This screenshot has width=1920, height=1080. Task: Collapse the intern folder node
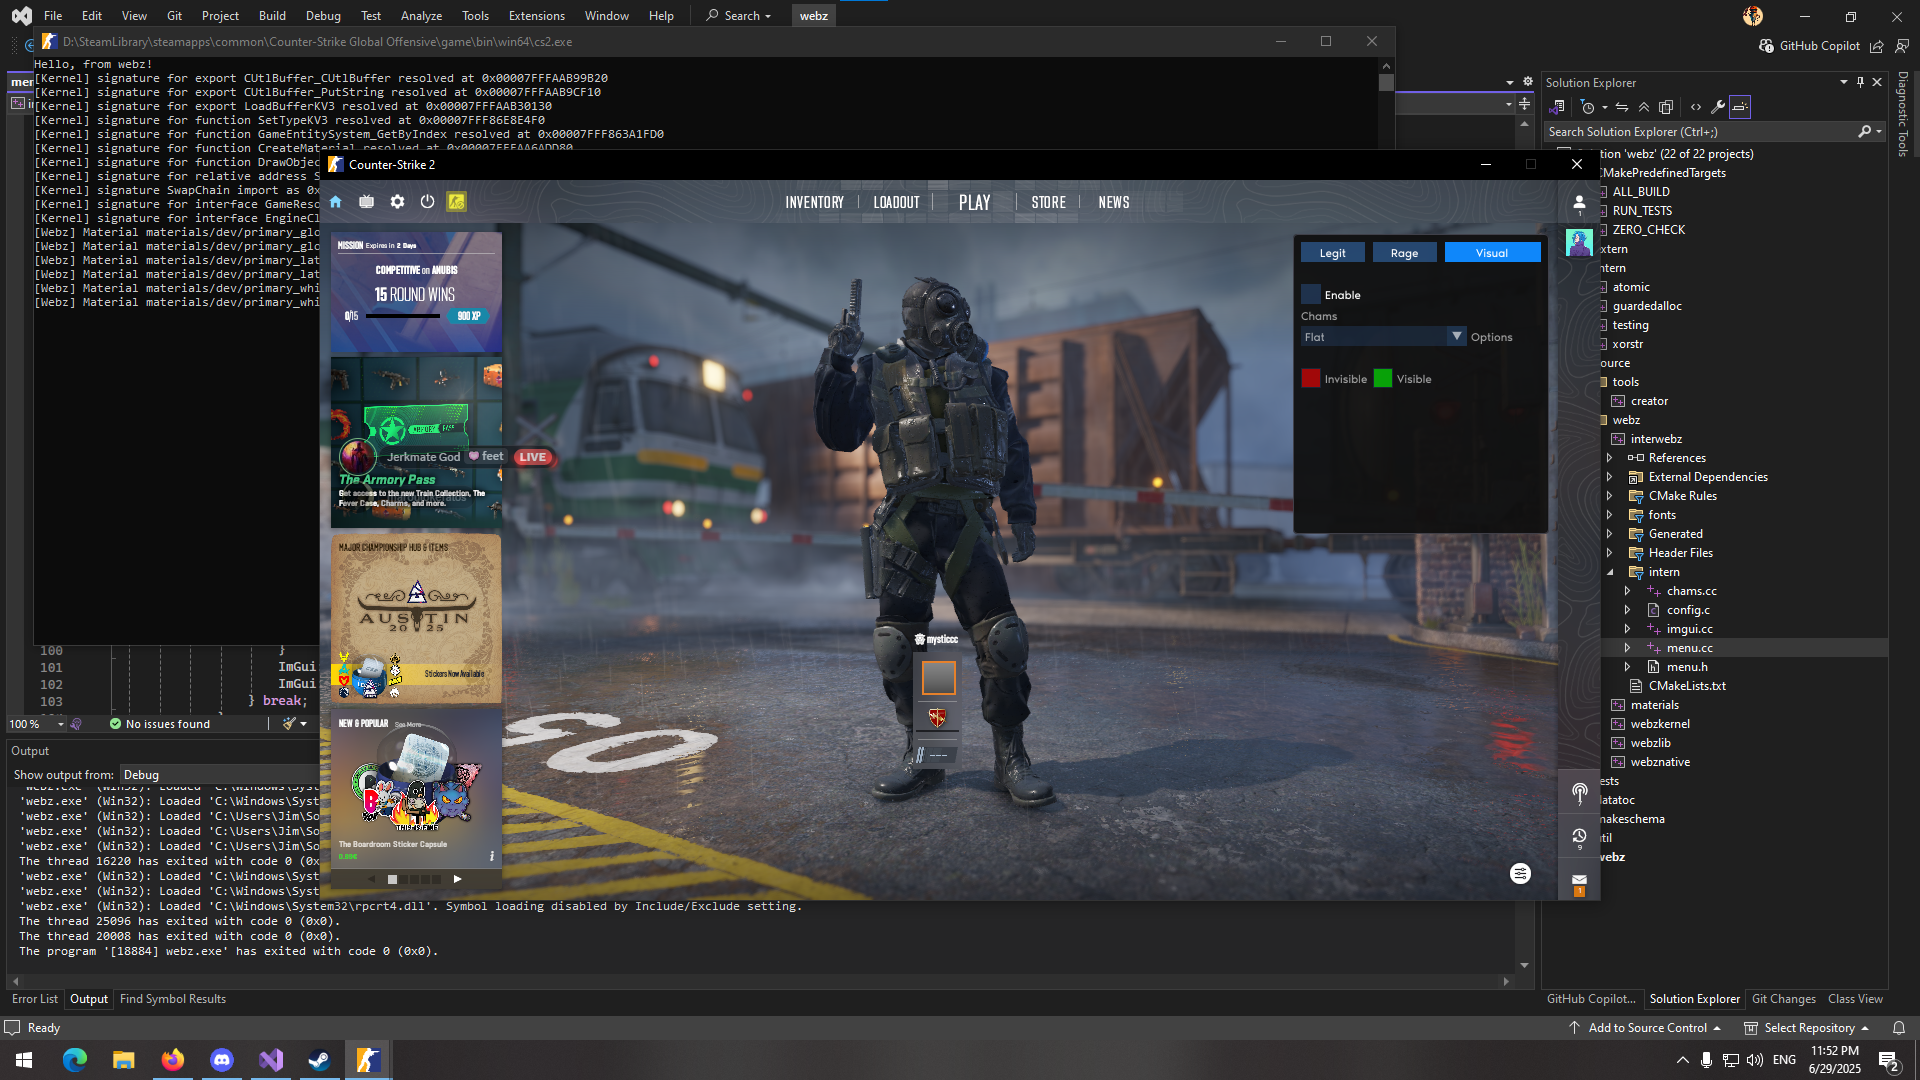1610,572
